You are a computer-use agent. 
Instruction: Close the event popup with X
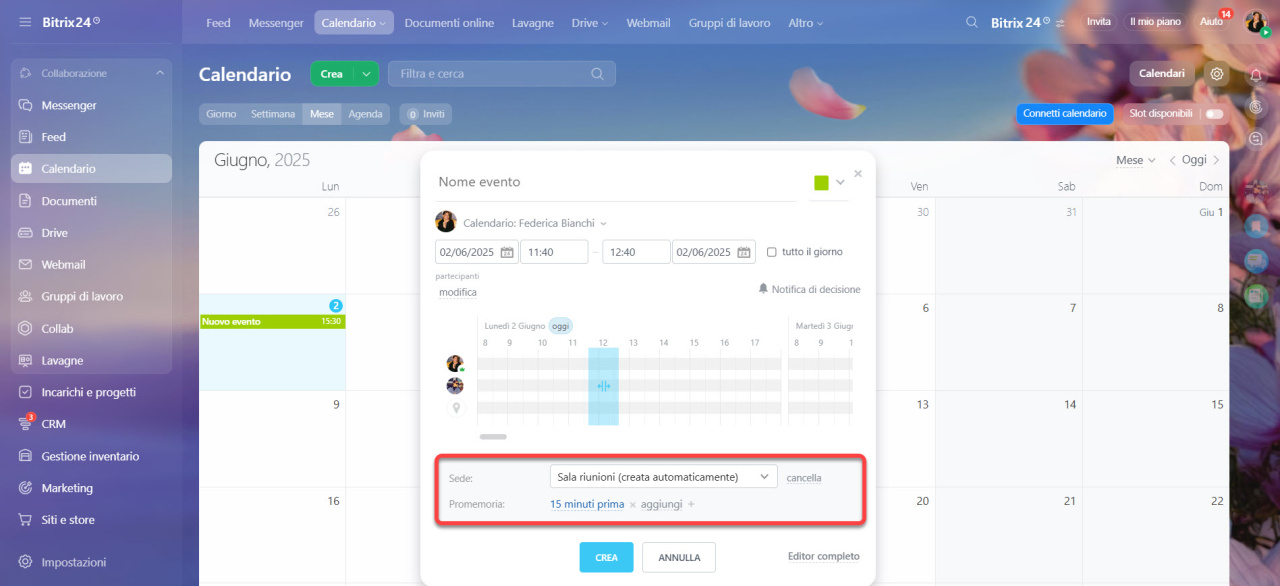[x=858, y=174]
